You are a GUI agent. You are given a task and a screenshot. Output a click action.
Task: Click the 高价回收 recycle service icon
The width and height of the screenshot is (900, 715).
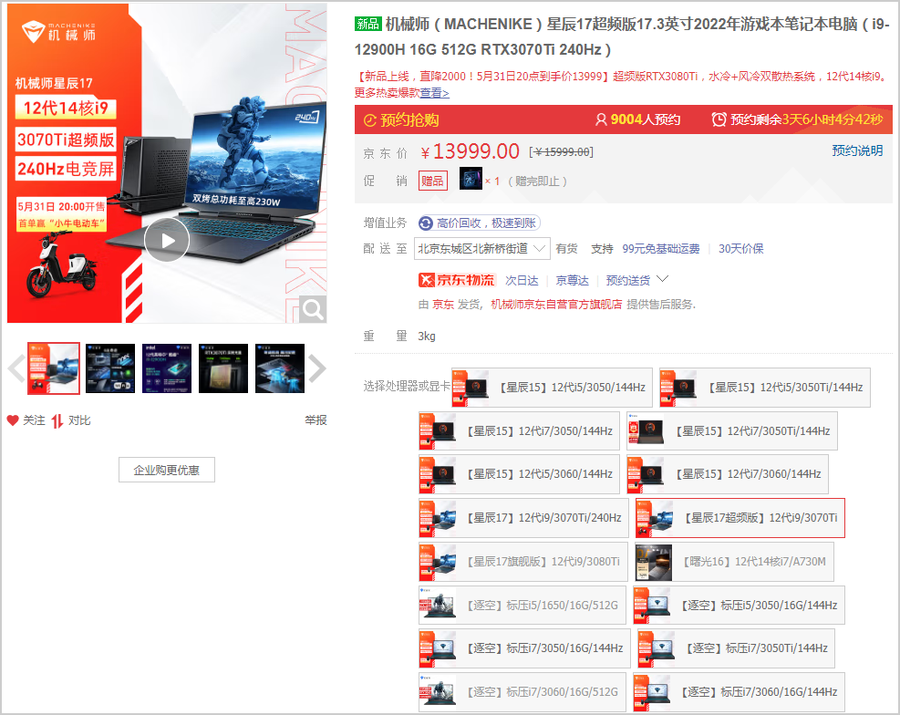(425, 223)
